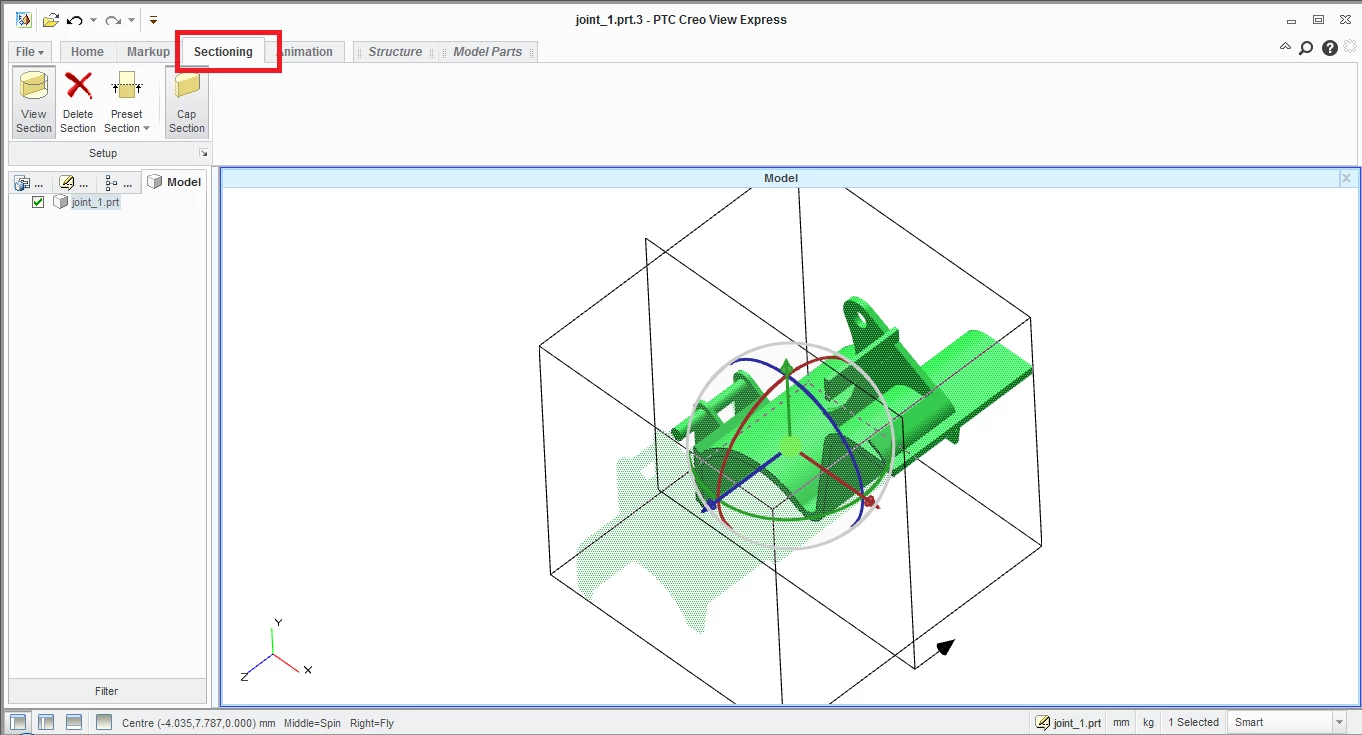1362x735 pixels.
Task: Expand the Undo history dropdown
Action: pyautogui.click(x=93, y=20)
